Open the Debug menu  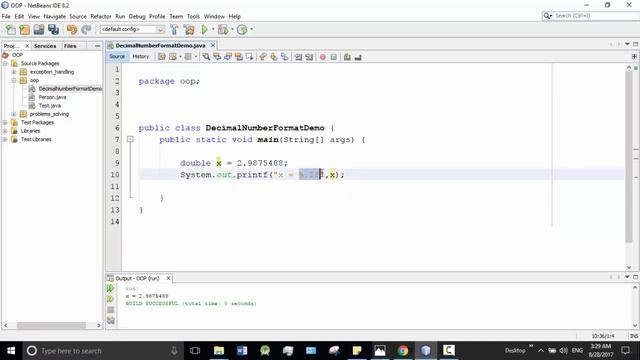(137, 16)
